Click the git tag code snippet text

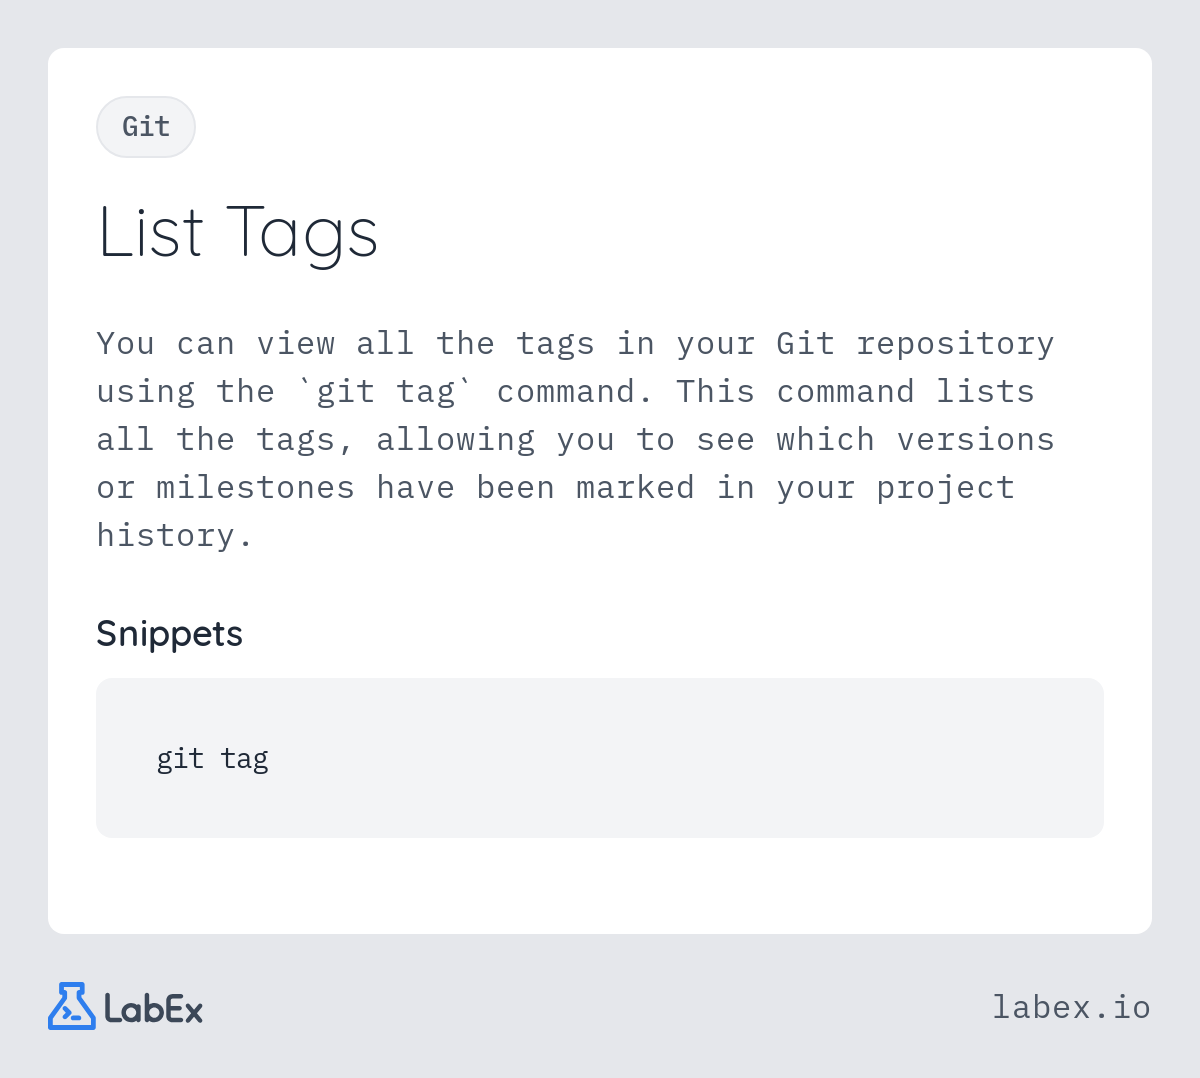(212, 759)
